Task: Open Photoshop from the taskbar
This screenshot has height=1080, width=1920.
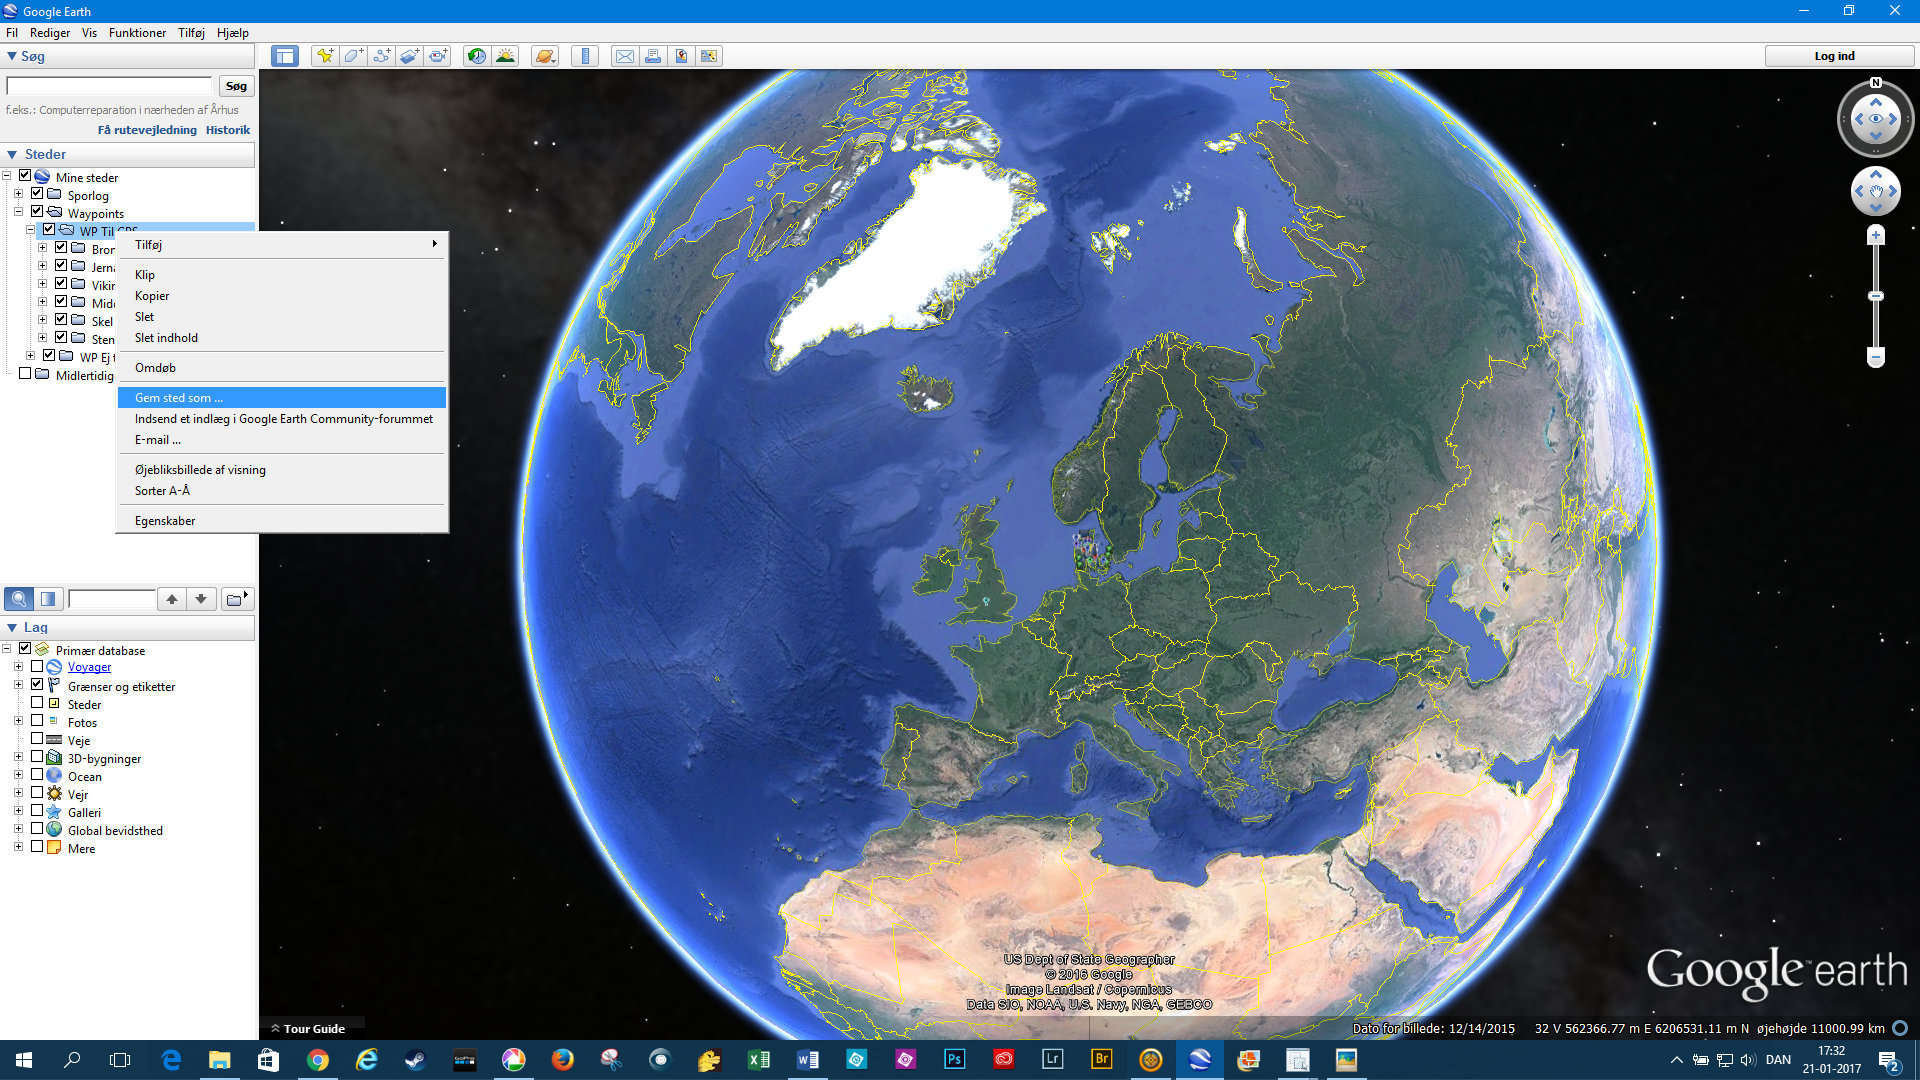Action: point(954,1060)
